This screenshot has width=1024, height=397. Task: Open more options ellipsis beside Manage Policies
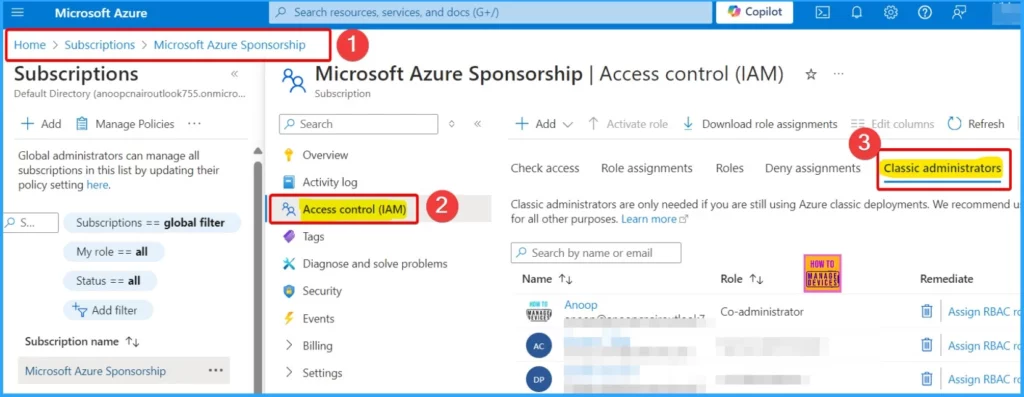(194, 123)
